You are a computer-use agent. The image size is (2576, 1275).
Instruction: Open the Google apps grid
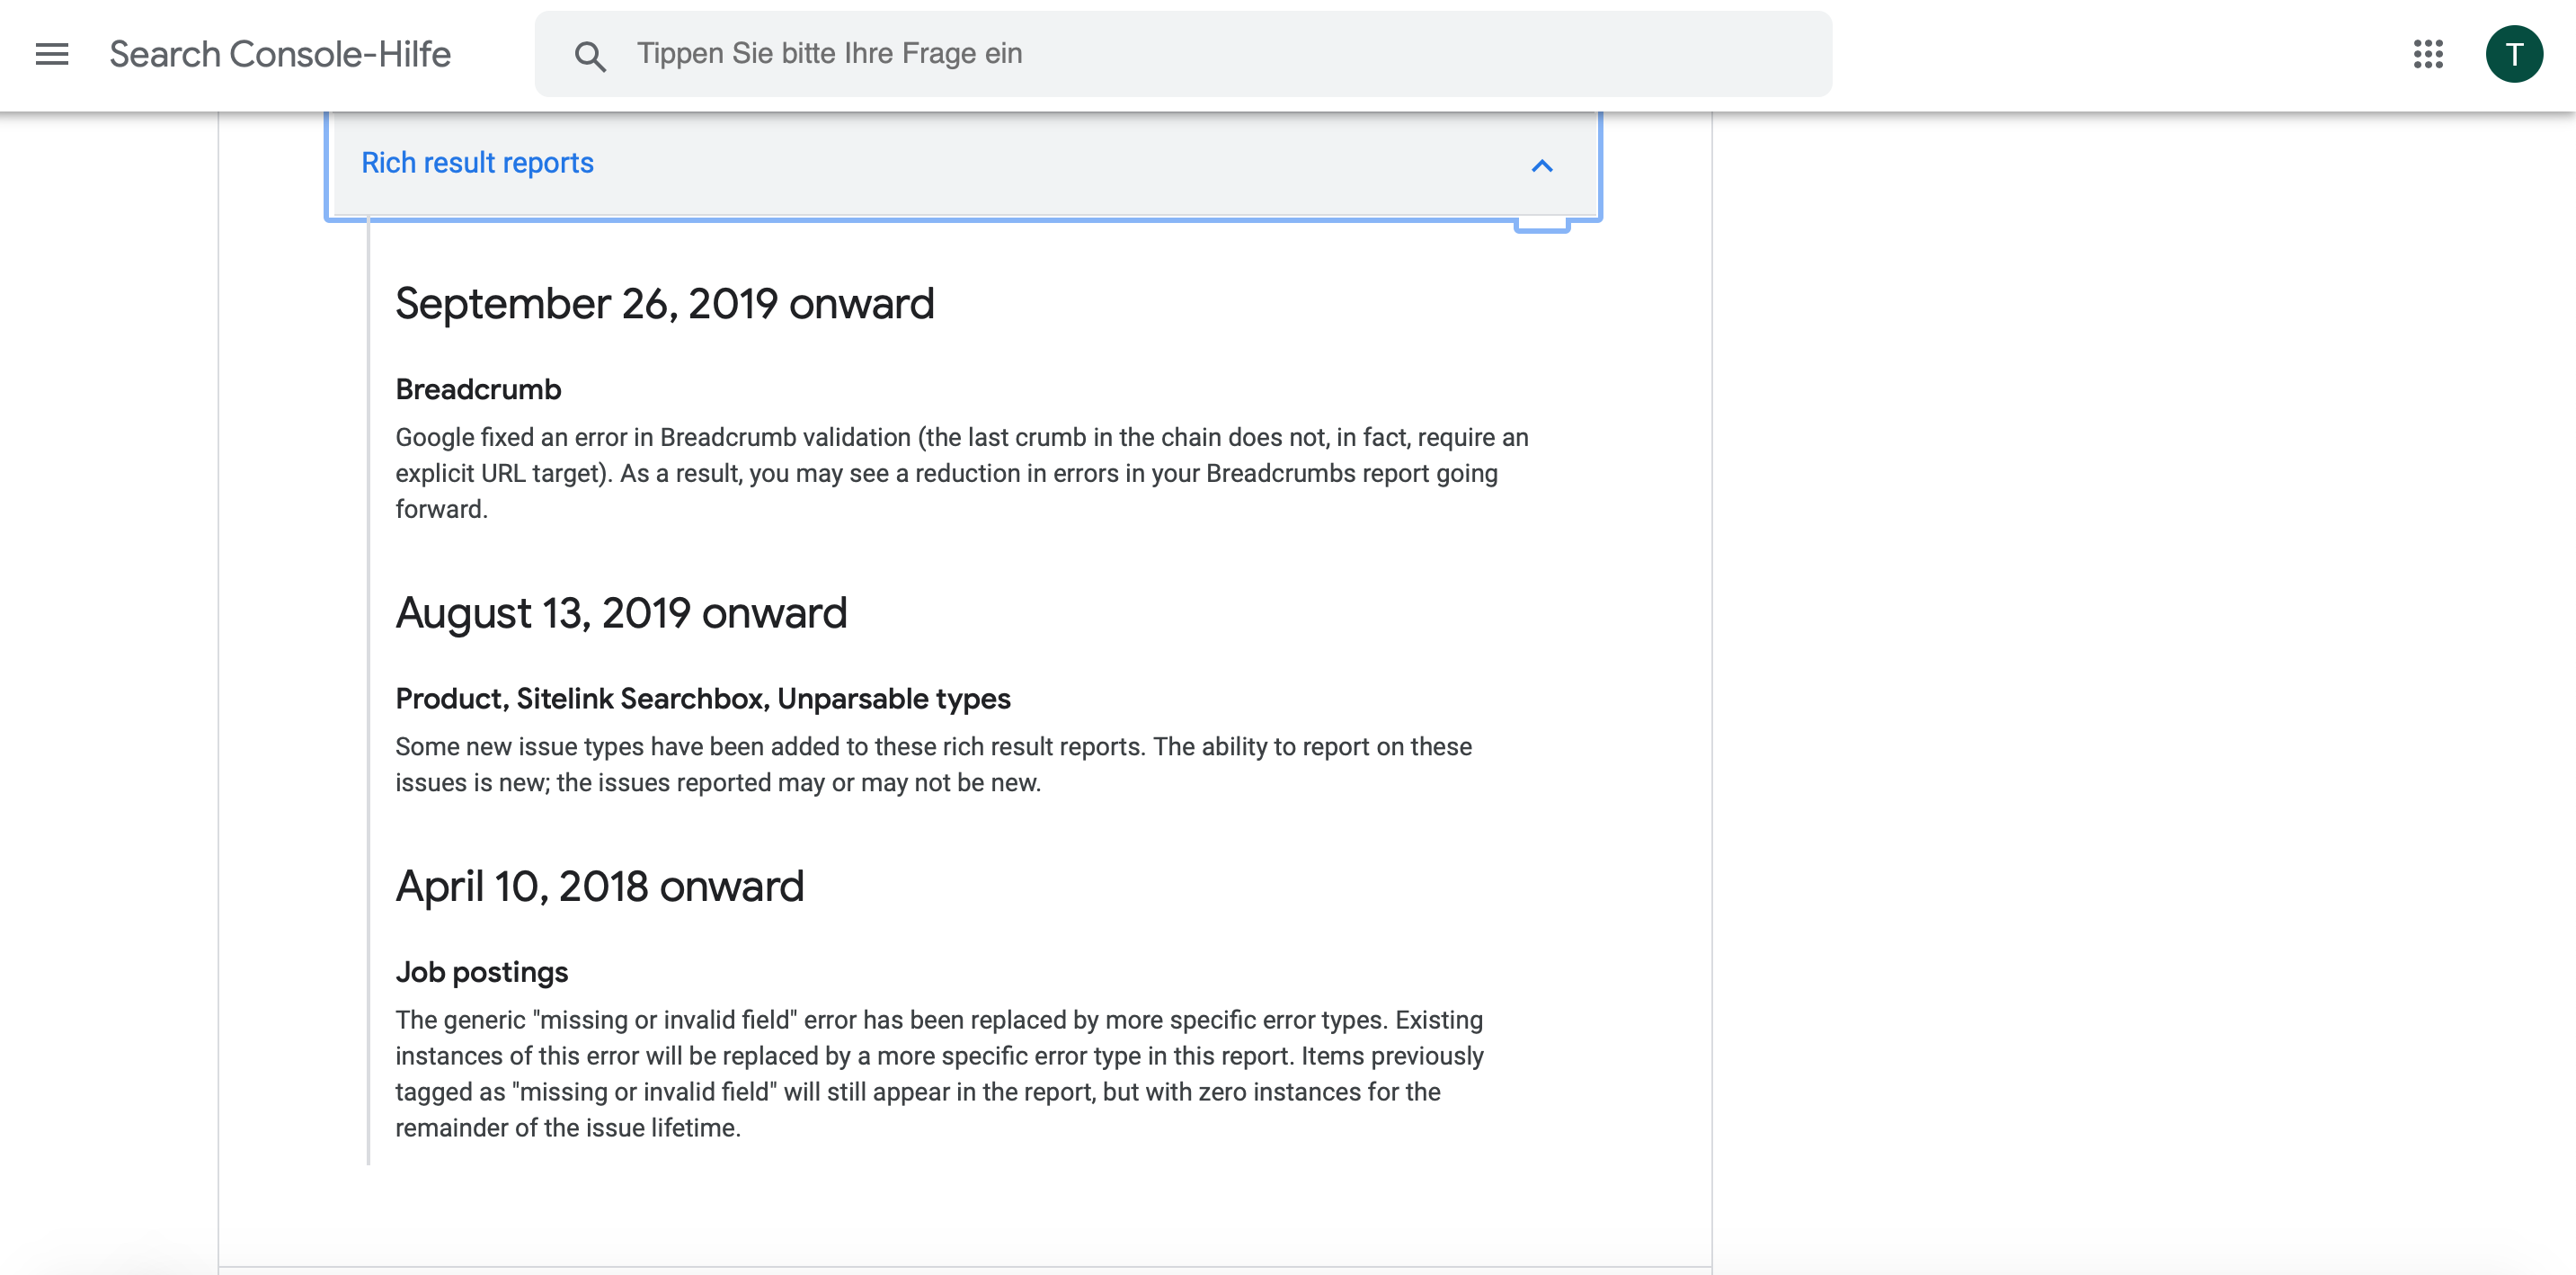click(x=2427, y=54)
